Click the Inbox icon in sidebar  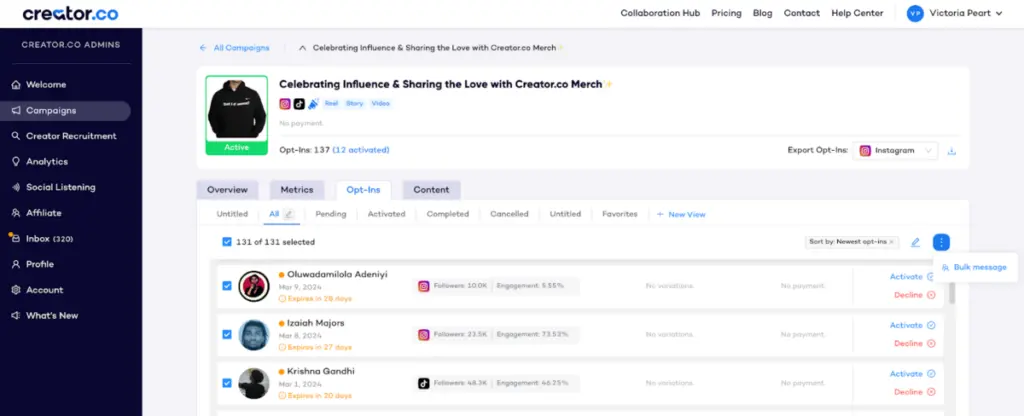point(16,239)
